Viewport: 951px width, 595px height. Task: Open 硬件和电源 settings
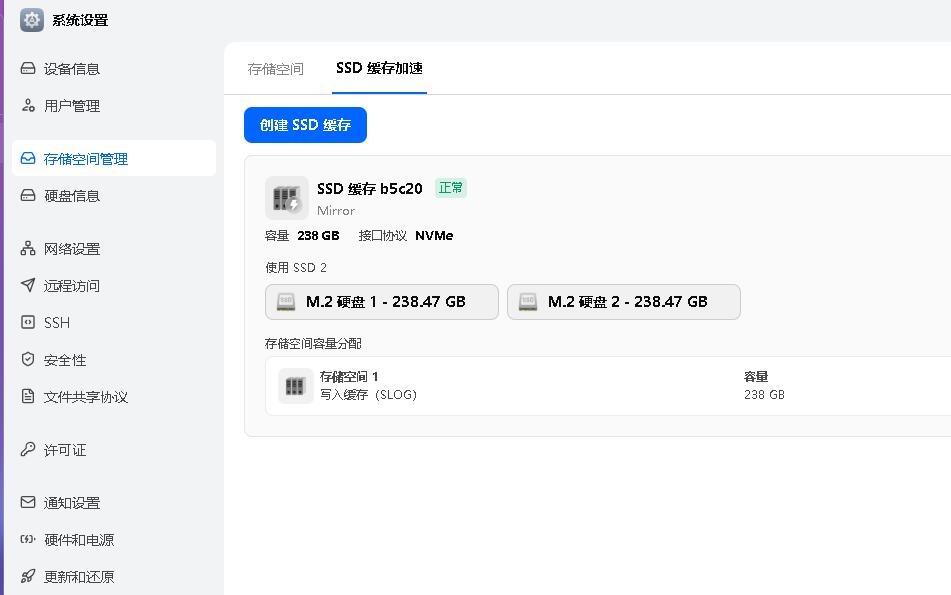click(x=113, y=540)
